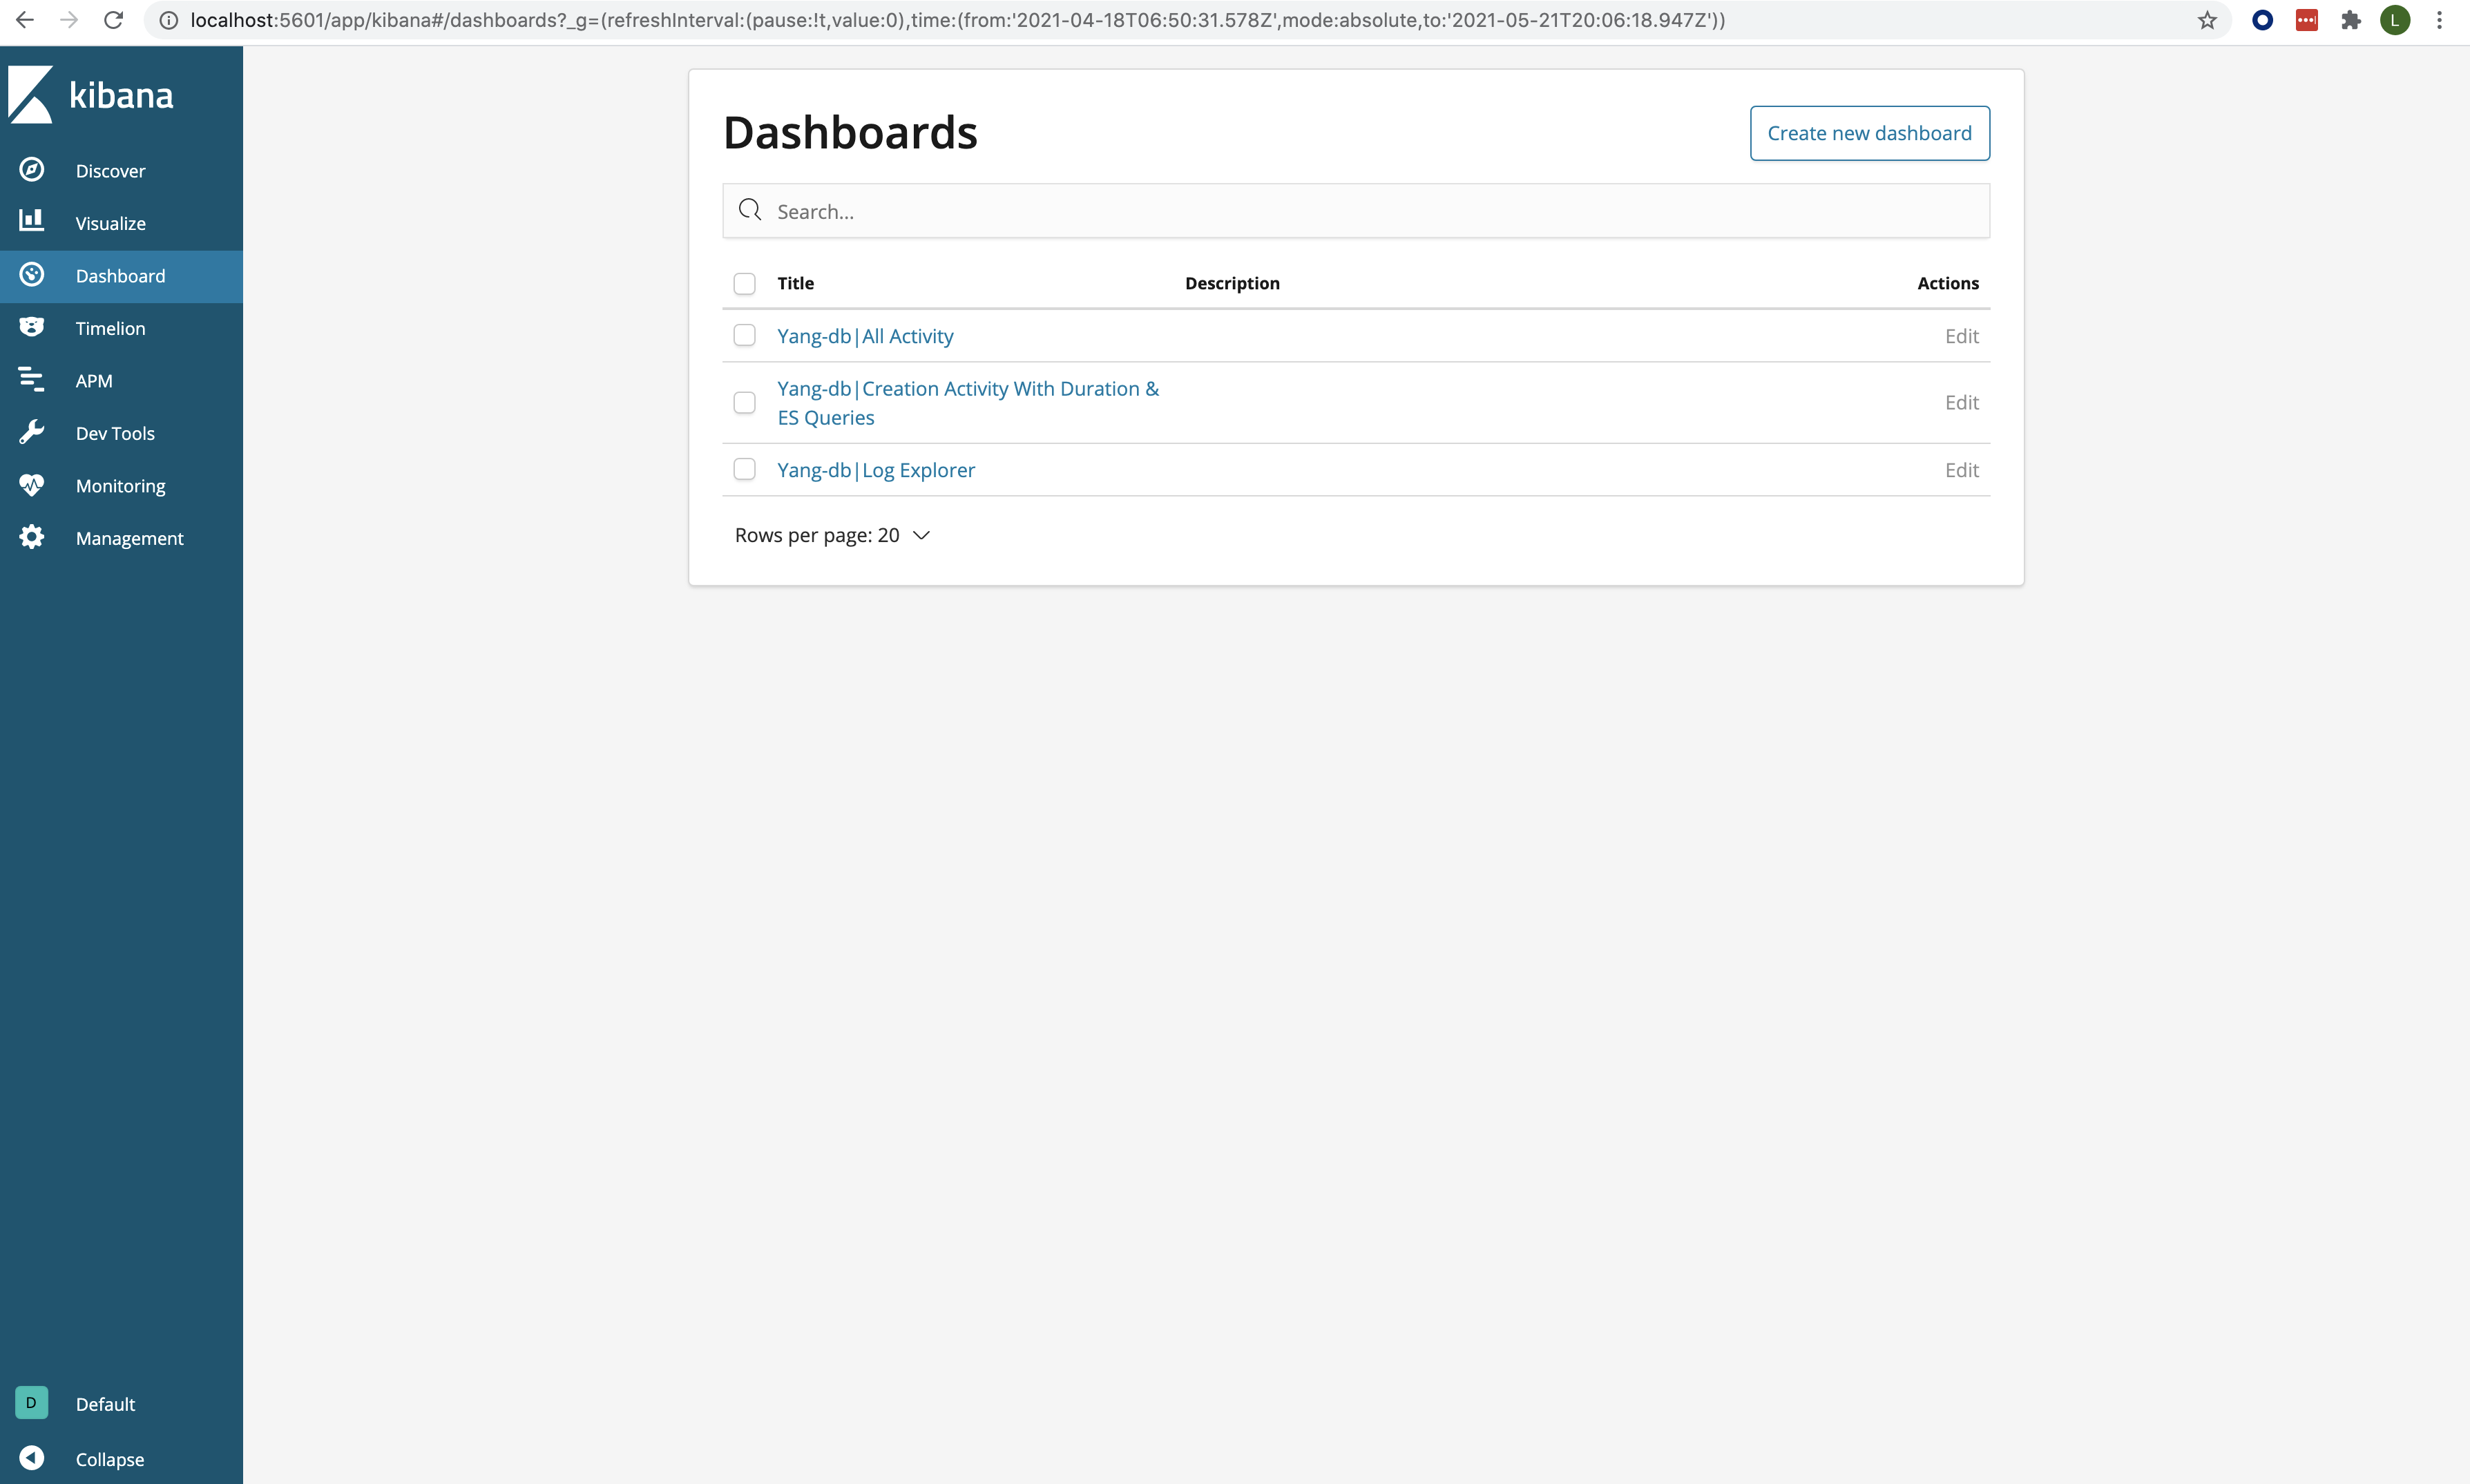2470x1484 pixels.
Task: Open the browser three-dot menu
Action: pos(2440,20)
